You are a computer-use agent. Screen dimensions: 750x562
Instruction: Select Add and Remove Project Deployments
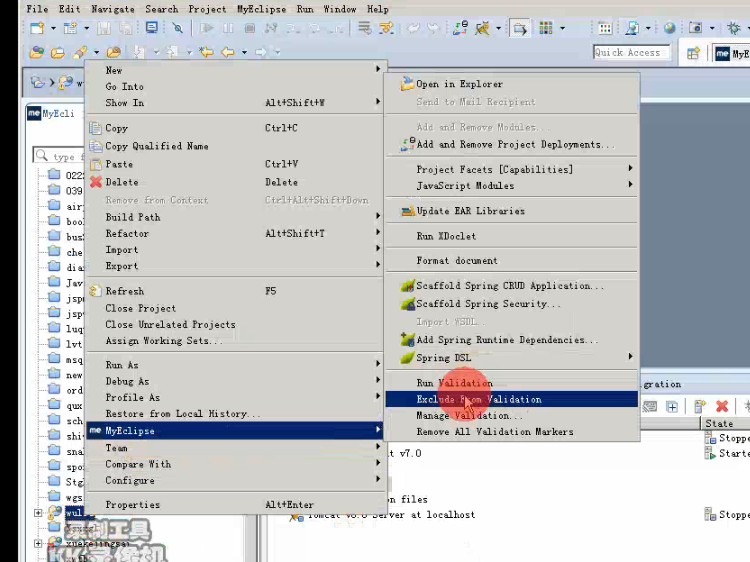pyautogui.click(x=512, y=144)
